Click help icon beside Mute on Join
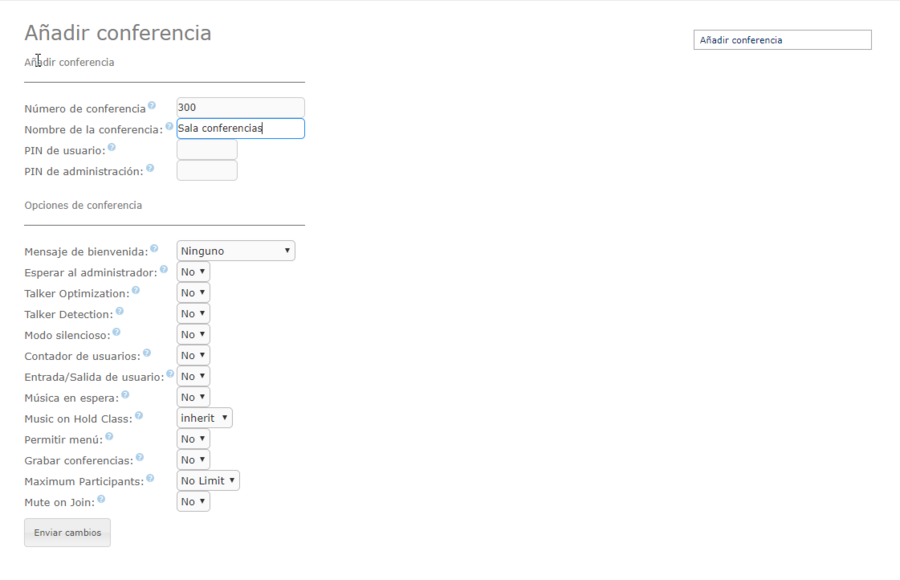Viewport: 900px width, 580px height. click(x=101, y=499)
